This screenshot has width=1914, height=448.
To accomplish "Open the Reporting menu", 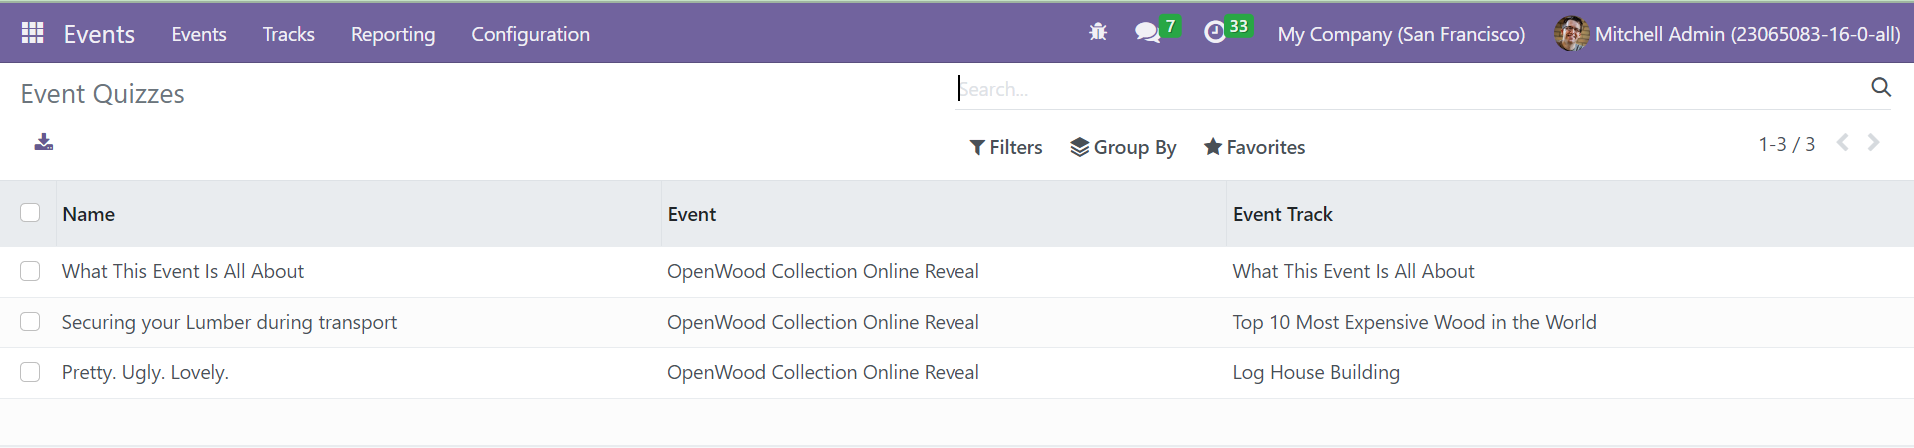I will click(x=393, y=34).
